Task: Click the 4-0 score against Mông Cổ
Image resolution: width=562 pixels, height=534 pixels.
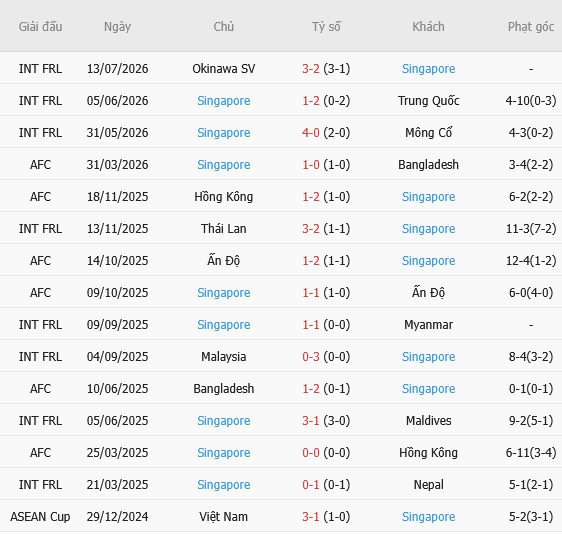Action: pos(311,133)
